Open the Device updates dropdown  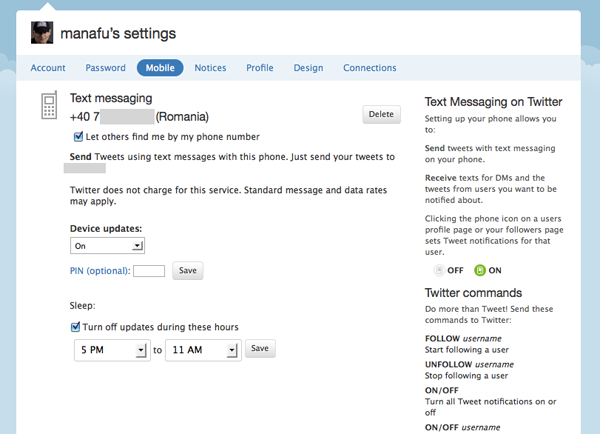point(107,246)
